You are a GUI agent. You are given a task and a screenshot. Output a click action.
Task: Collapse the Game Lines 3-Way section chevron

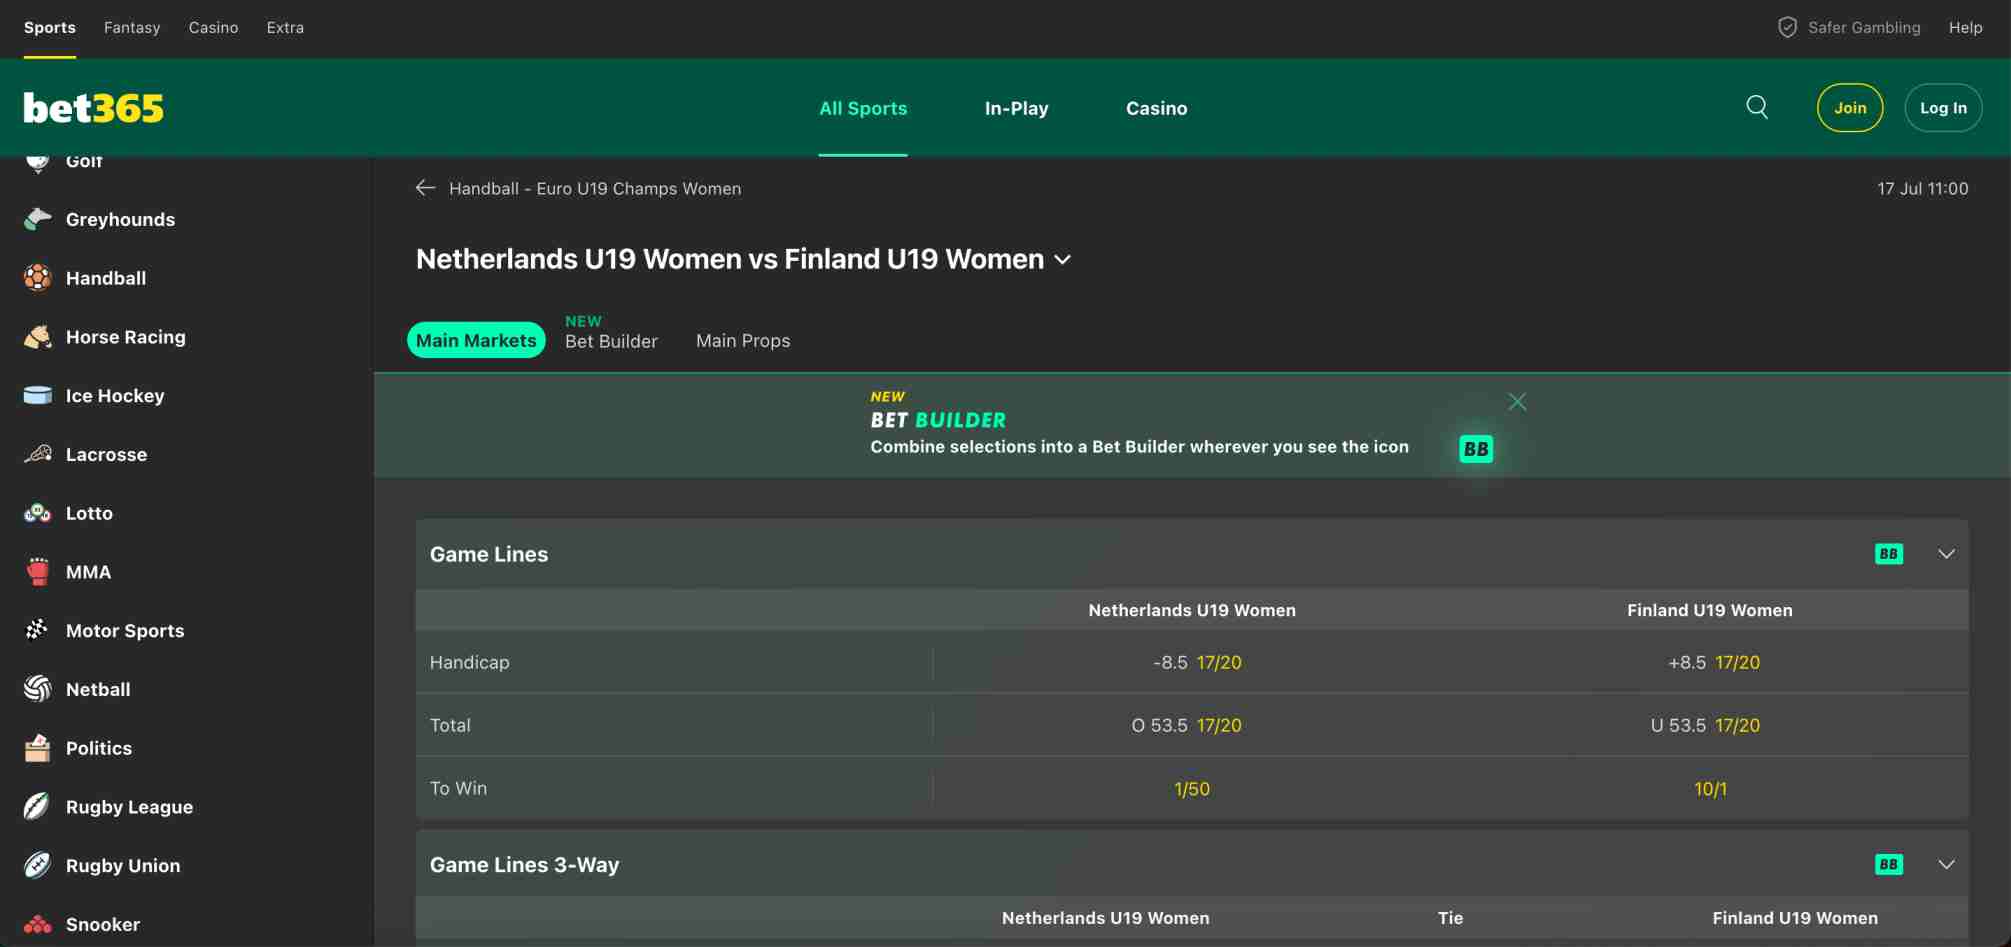[x=1947, y=865]
